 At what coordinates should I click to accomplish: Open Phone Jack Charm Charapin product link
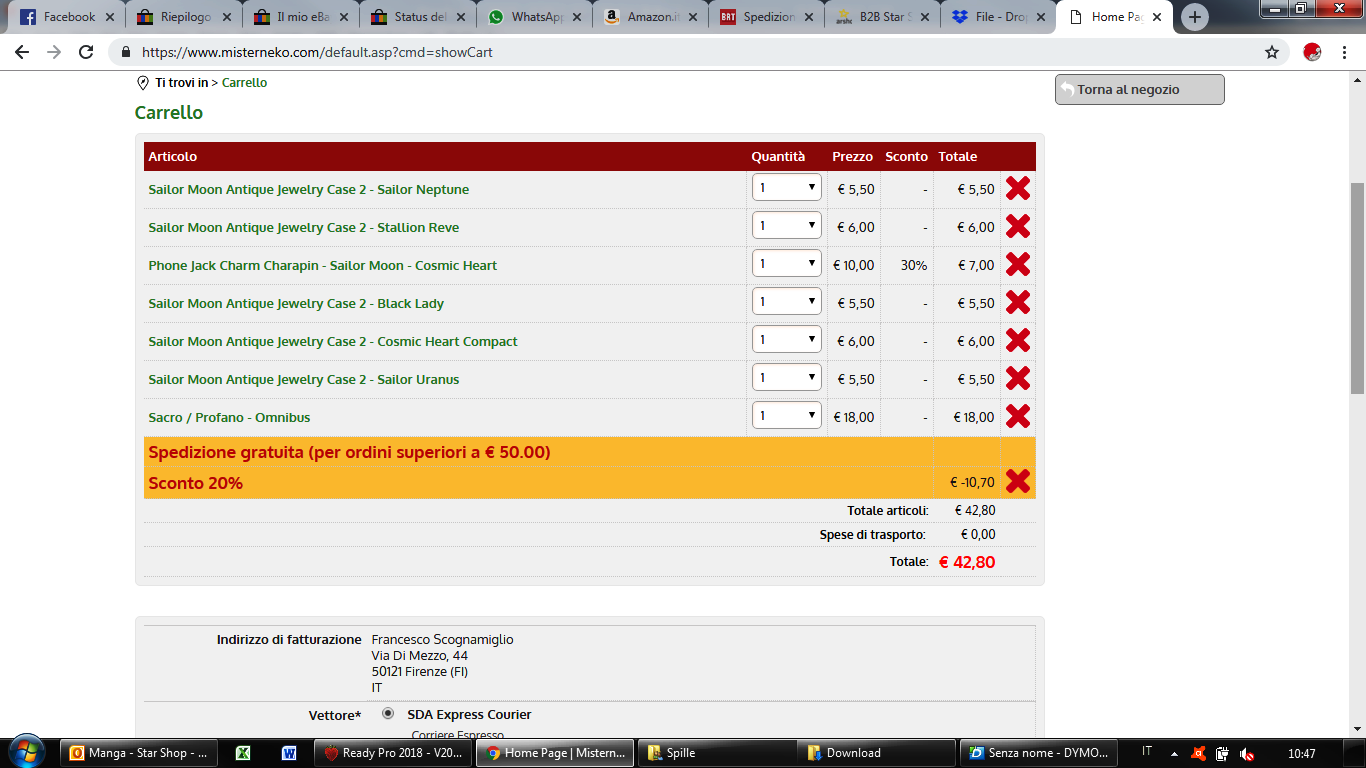(322, 265)
